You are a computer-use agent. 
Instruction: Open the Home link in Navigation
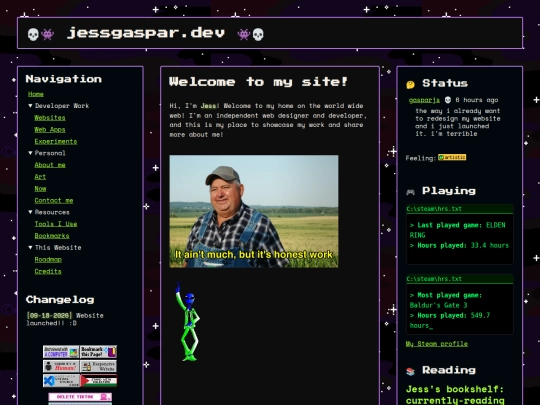click(36, 94)
